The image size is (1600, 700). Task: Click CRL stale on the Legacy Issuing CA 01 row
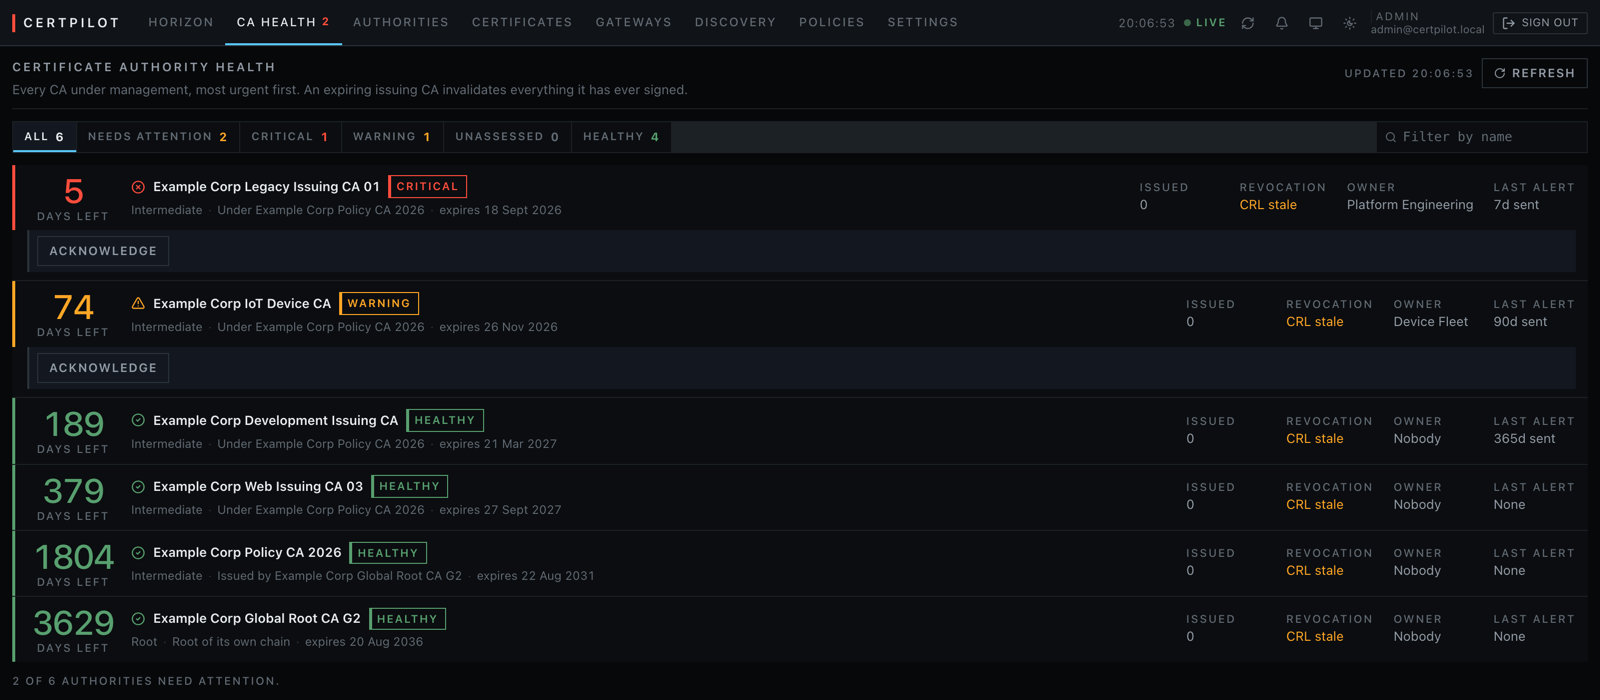1268,205
